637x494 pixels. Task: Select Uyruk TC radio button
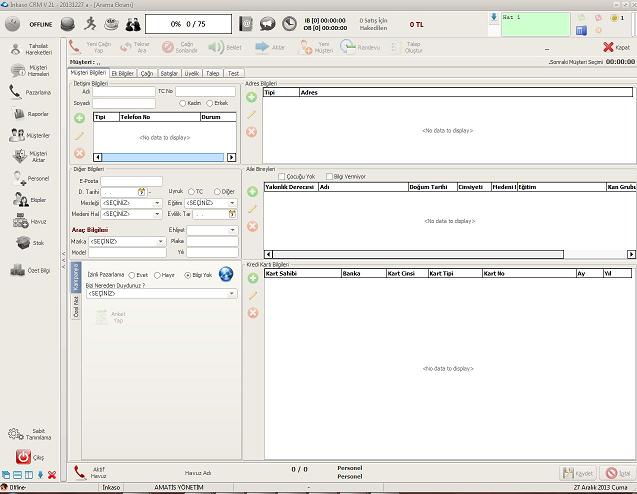pyautogui.click(x=191, y=191)
